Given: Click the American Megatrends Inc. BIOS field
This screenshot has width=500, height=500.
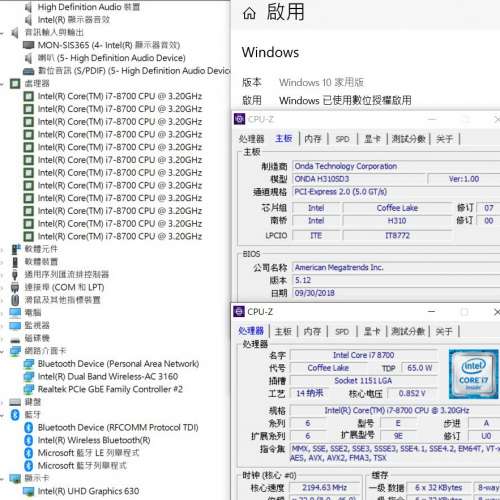Looking at the screenshot, I should [x=396, y=267].
